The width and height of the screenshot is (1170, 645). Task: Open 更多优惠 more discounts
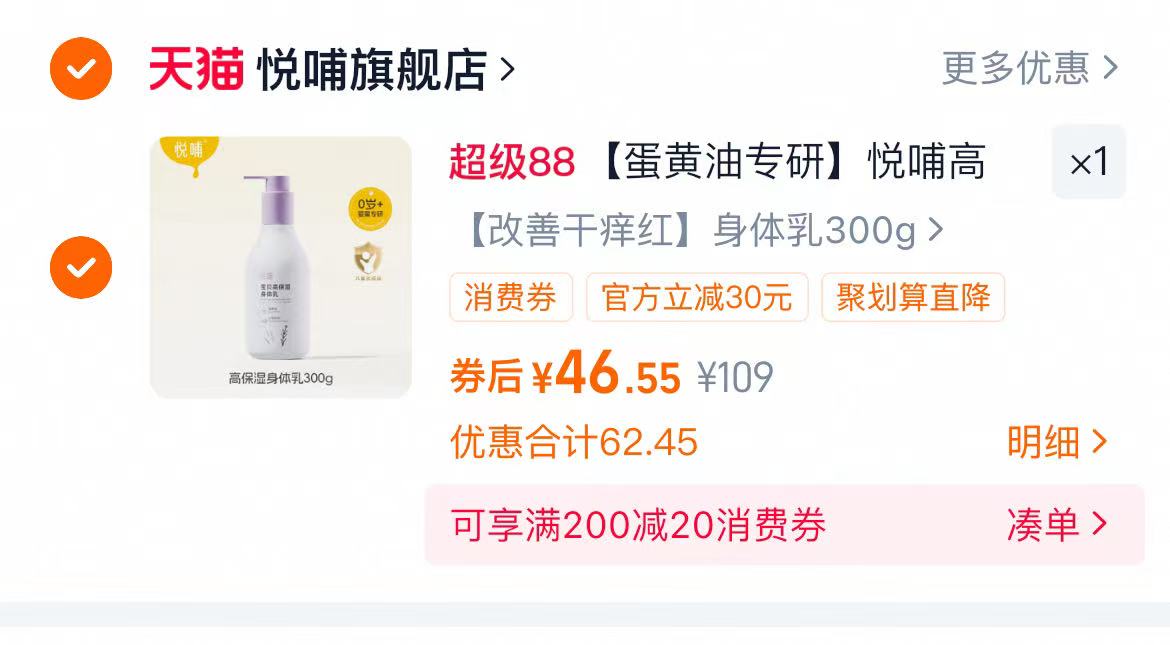(1016, 69)
